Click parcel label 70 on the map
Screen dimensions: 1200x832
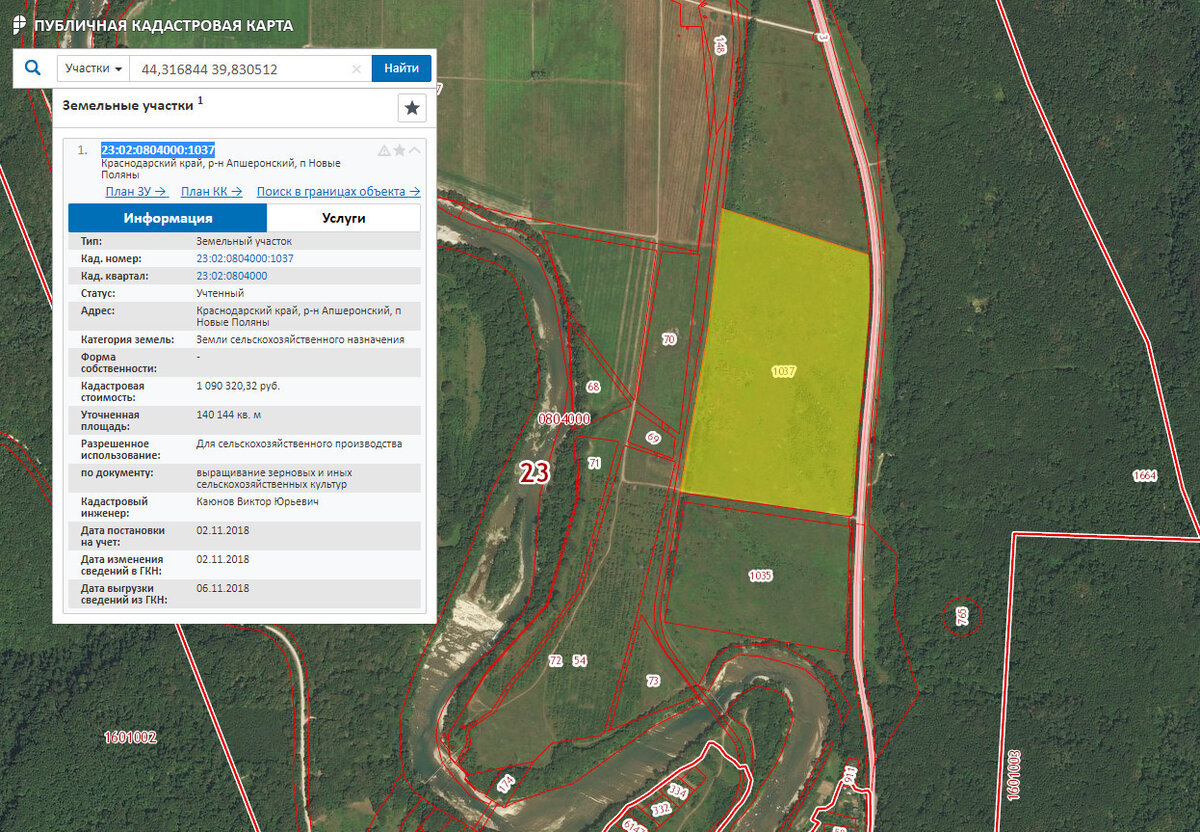pos(670,340)
